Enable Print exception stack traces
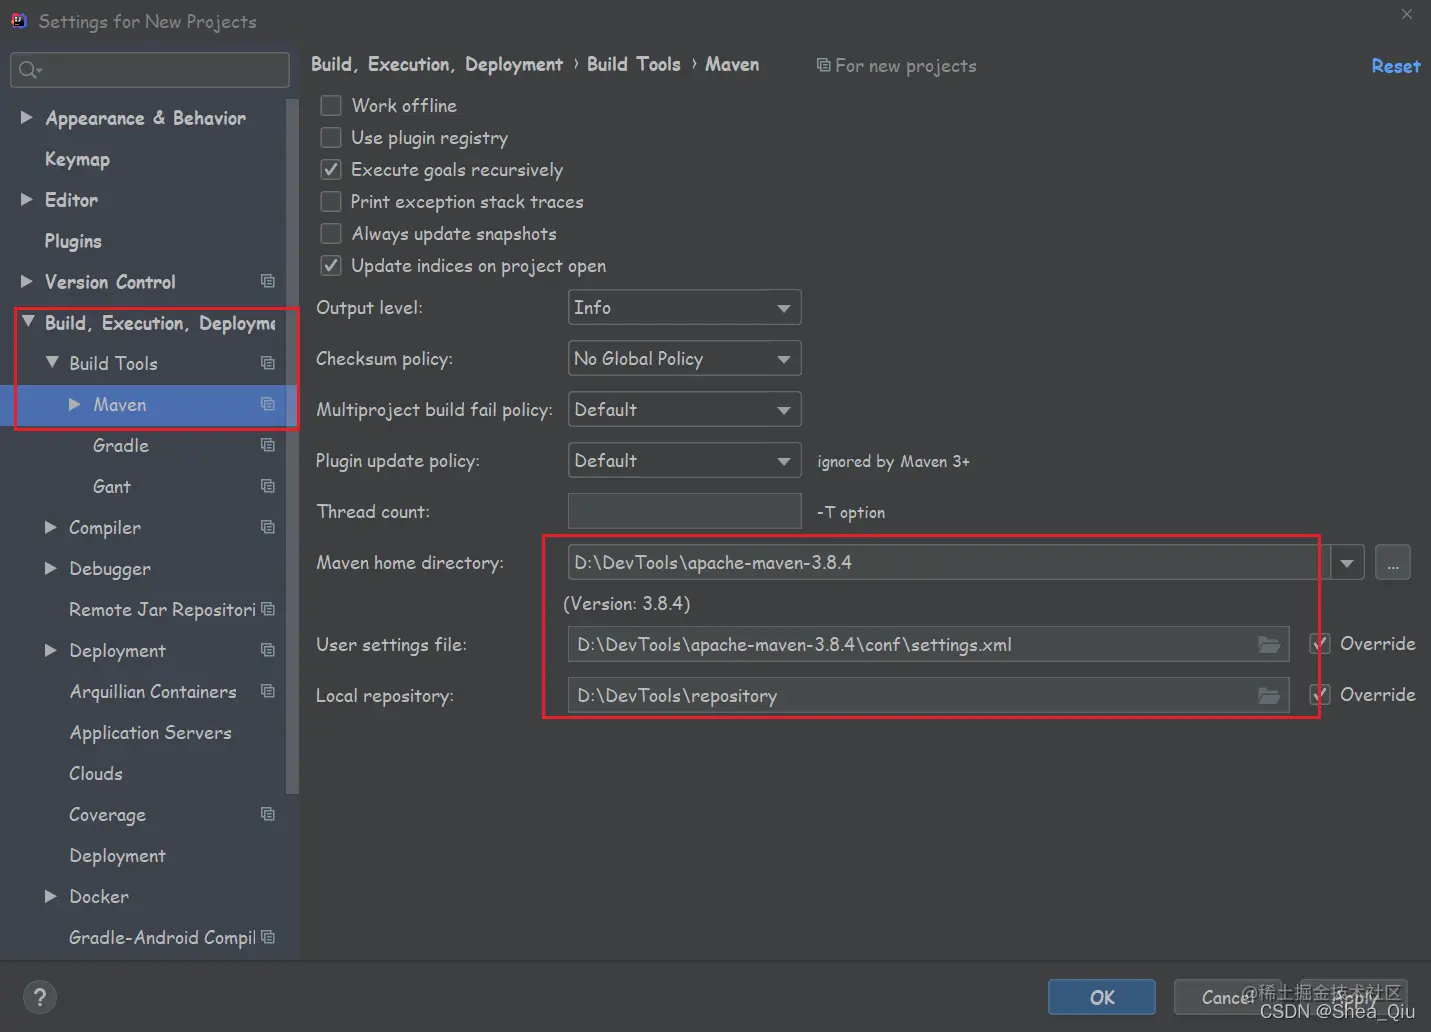1431x1032 pixels. coord(331,201)
